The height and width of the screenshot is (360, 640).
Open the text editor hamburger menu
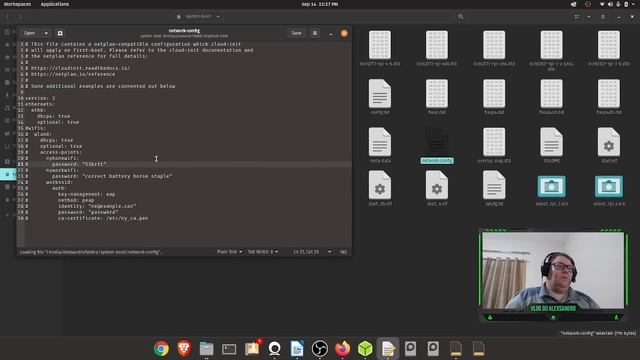[315, 33]
